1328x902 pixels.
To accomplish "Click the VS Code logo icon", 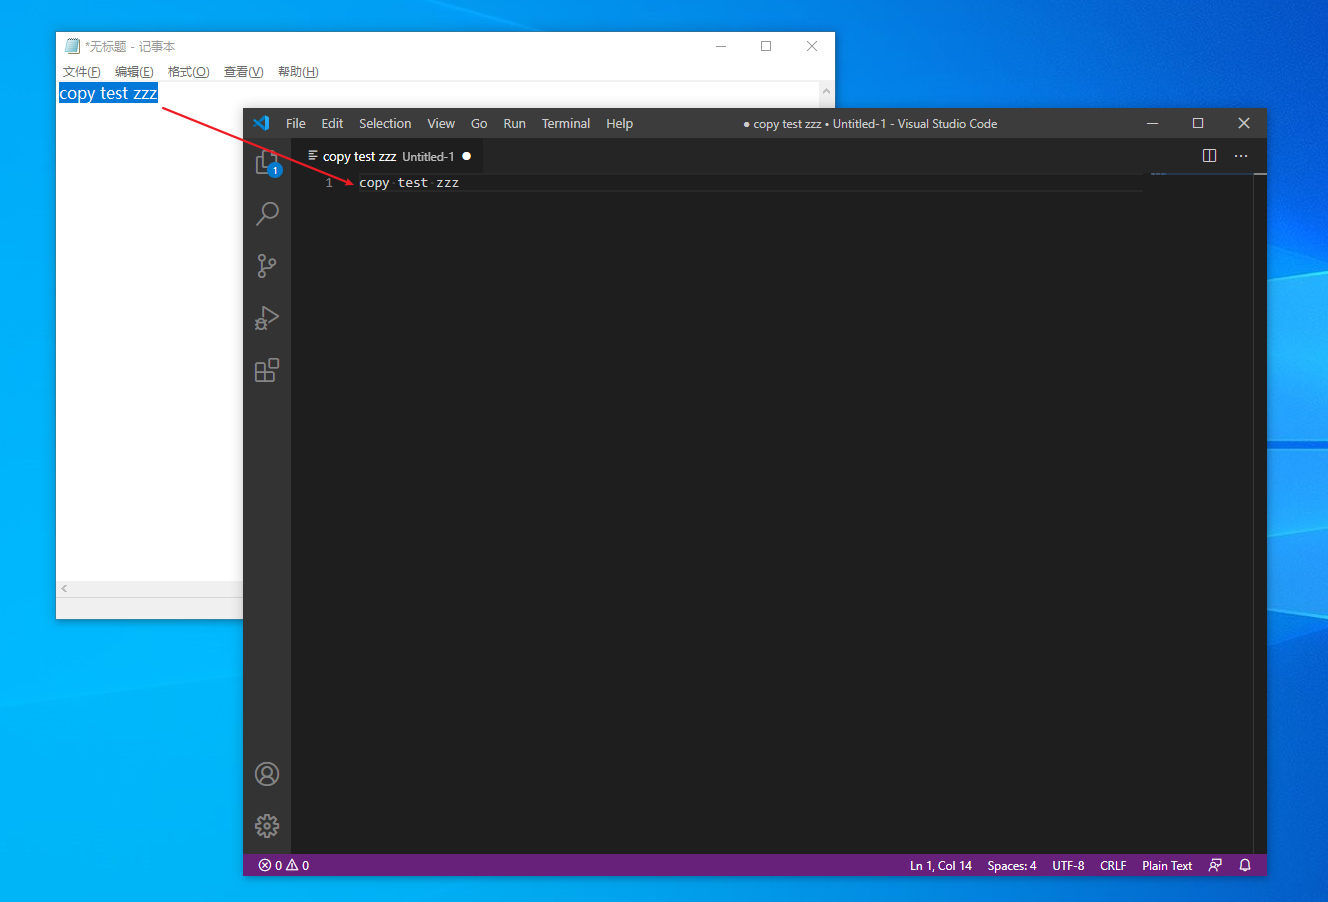I will tap(262, 123).
